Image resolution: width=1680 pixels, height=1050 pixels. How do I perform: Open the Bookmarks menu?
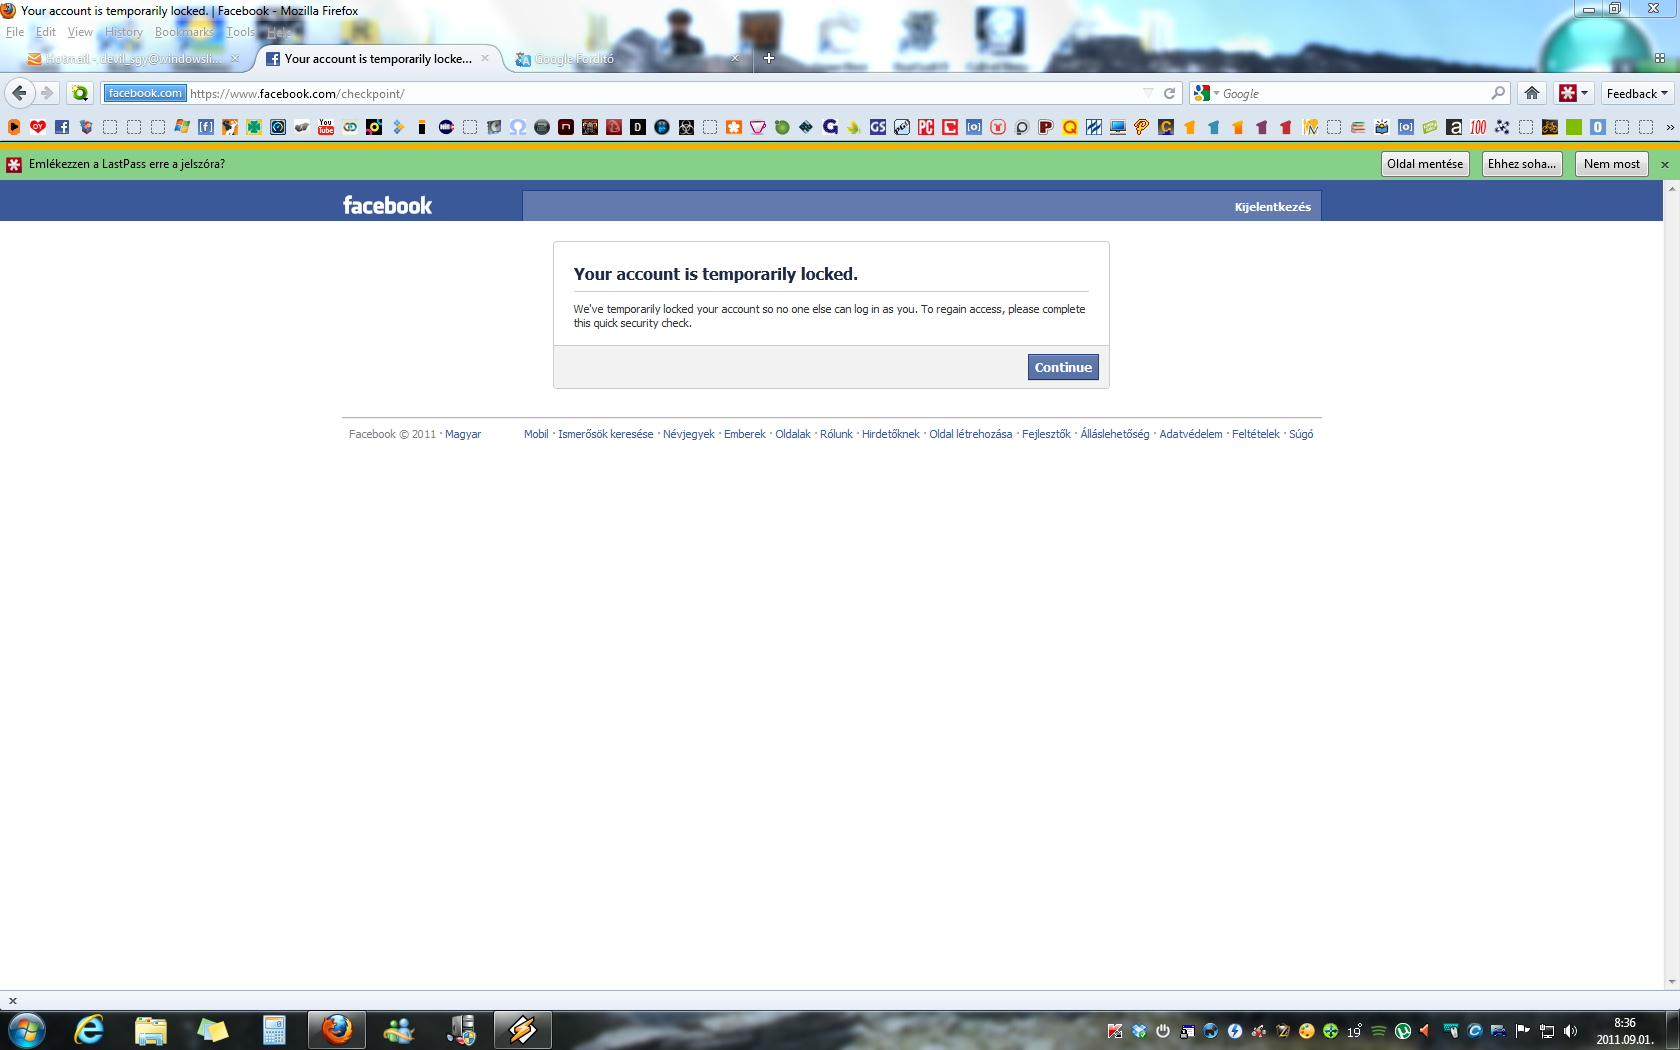[x=185, y=32]
